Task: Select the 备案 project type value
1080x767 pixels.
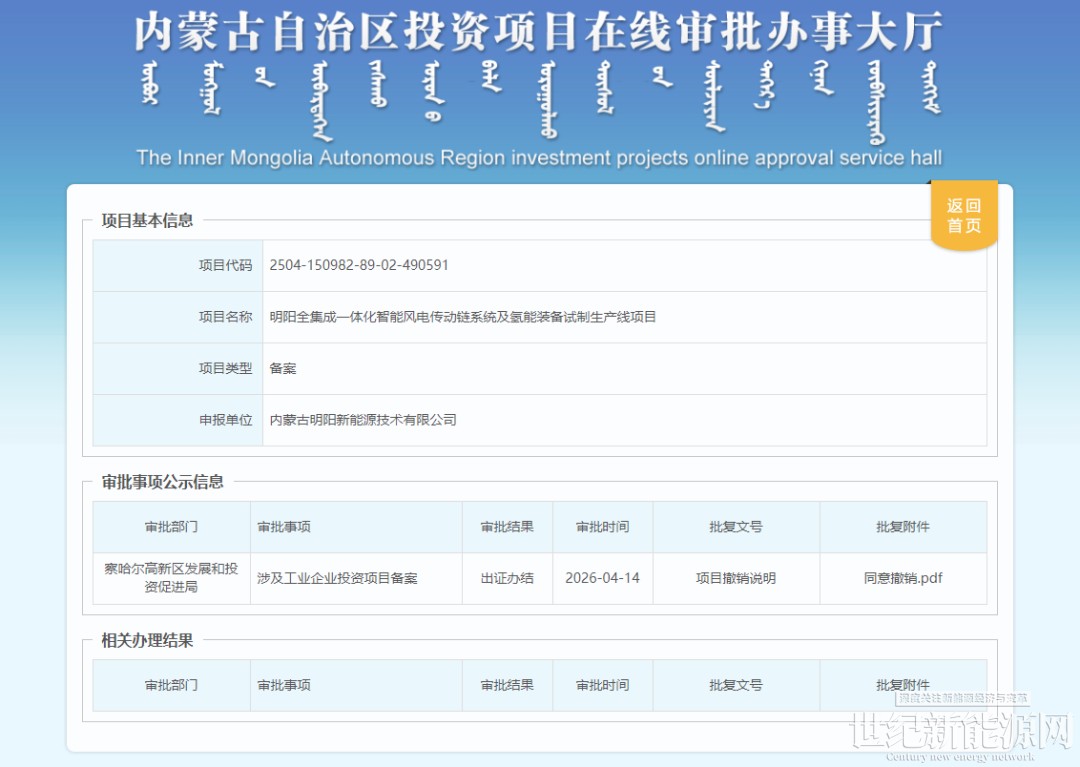Action: [x=283, y=368]
